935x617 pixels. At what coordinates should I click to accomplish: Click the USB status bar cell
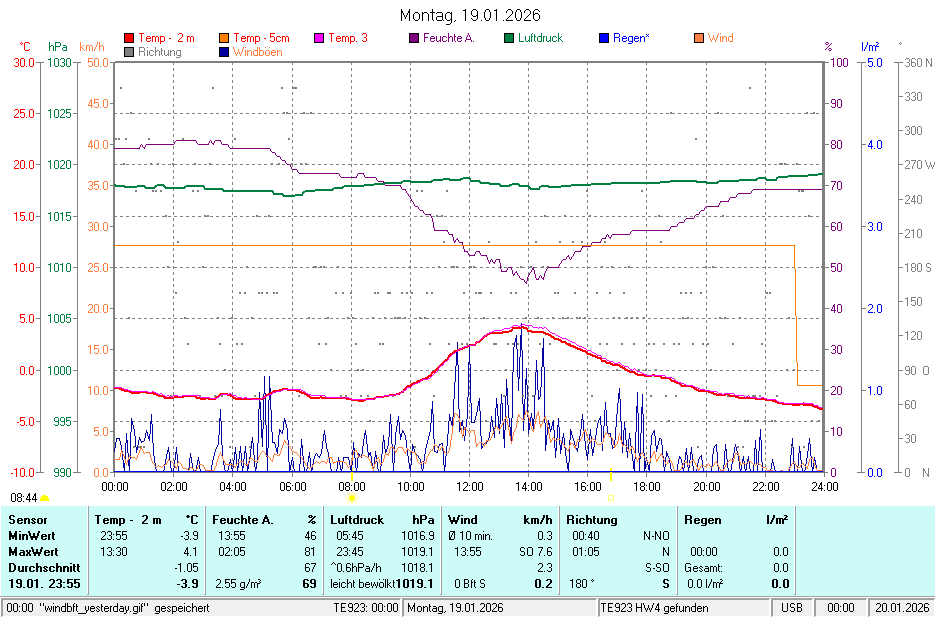click(x=791, y=608)
